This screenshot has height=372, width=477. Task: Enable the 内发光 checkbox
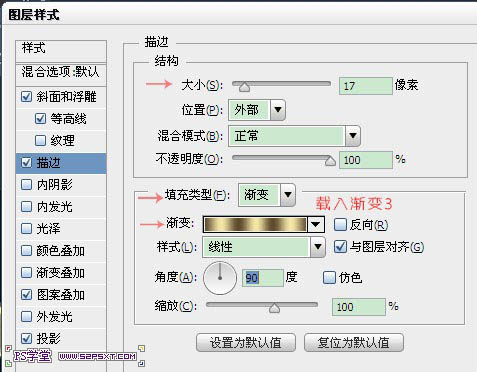pyautogui.click(x=26, y=206)
